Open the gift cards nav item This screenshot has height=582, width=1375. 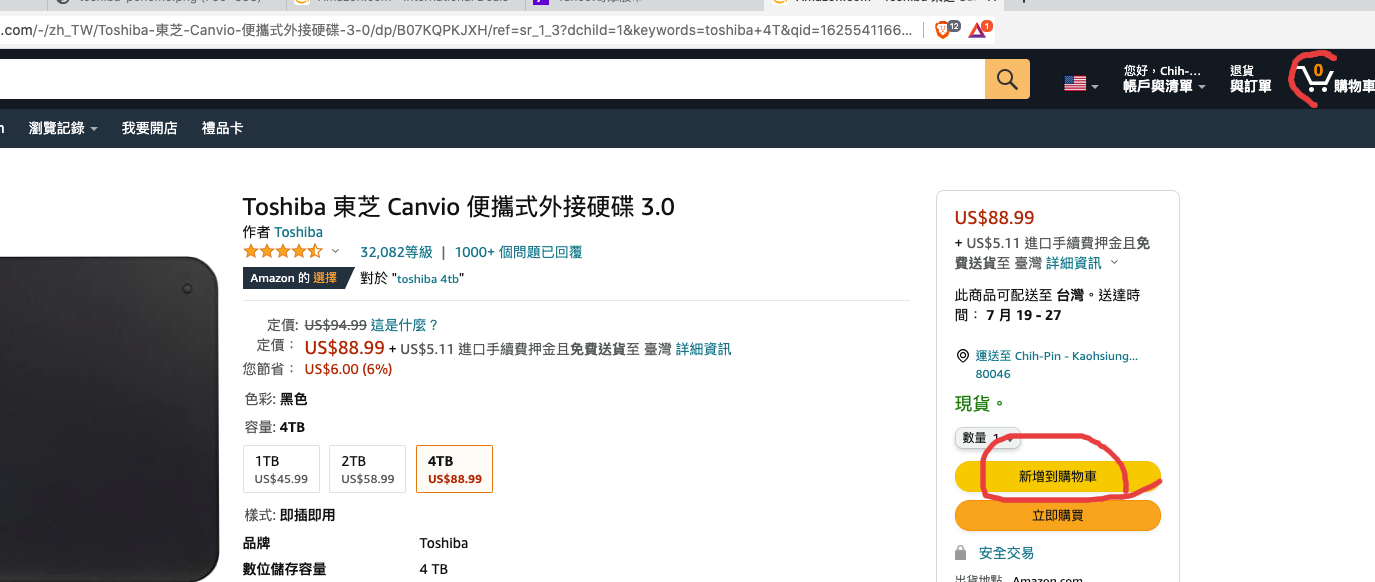[222, 128]
